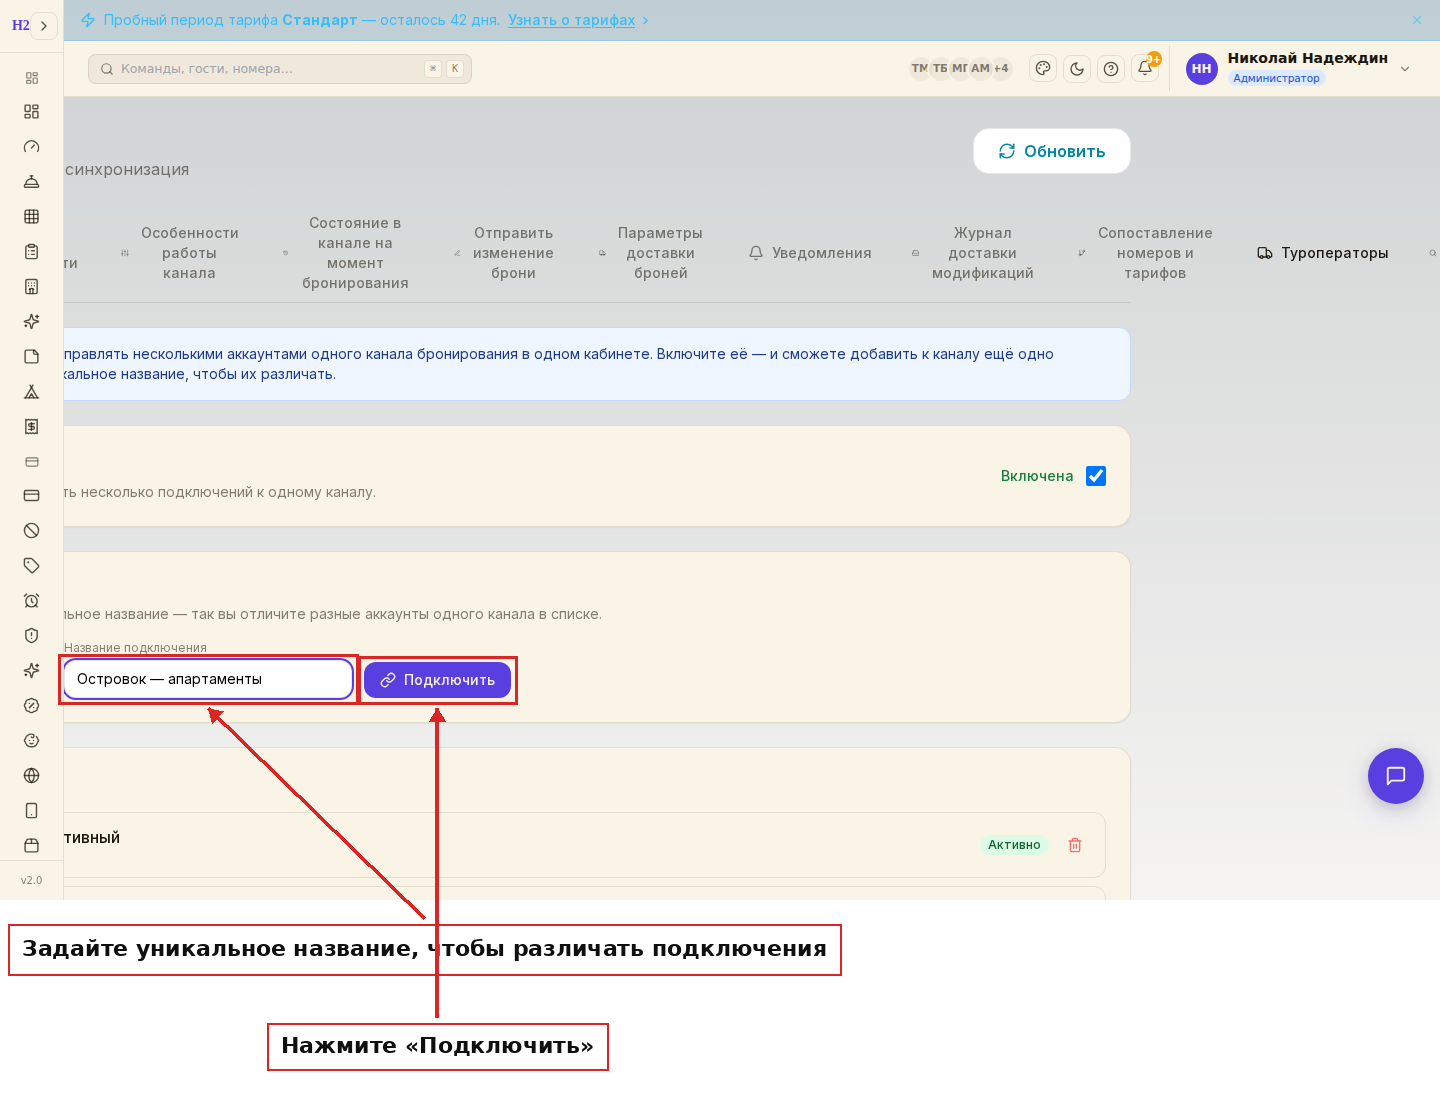The height and width of the screenshot is (1094, 1440).
Task: Click the alarm clock sidebar icon
Action: click(31, 600)
